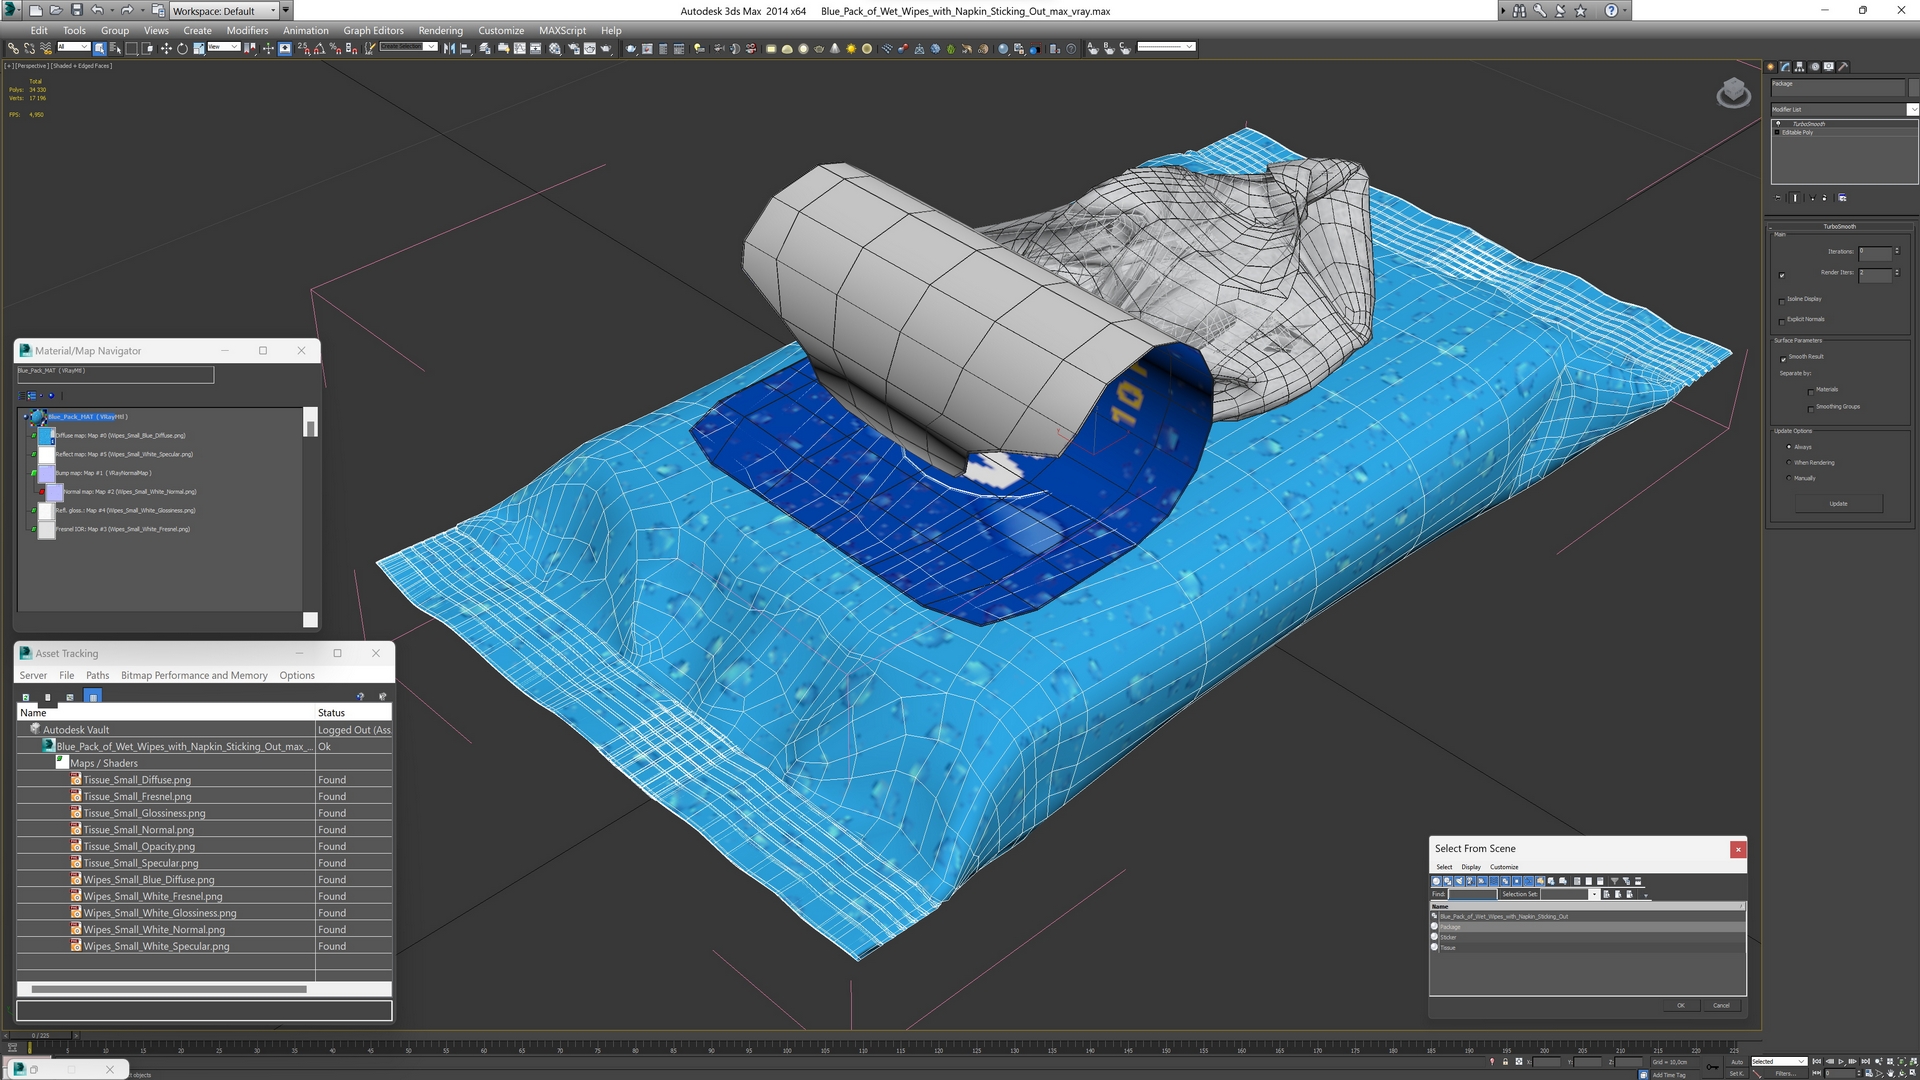Viewport: 1920px width, 1080px height.
Task: Open the Display command panel tab
Action: coord(1829,67)
